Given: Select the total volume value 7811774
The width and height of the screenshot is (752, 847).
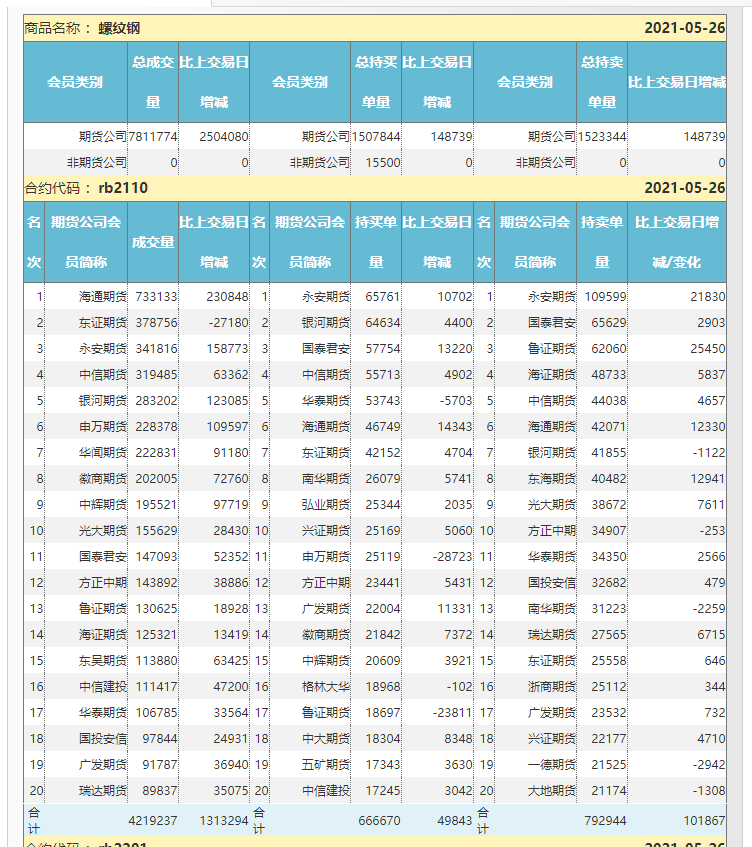Looking at the screenshot, I should 153,136.
